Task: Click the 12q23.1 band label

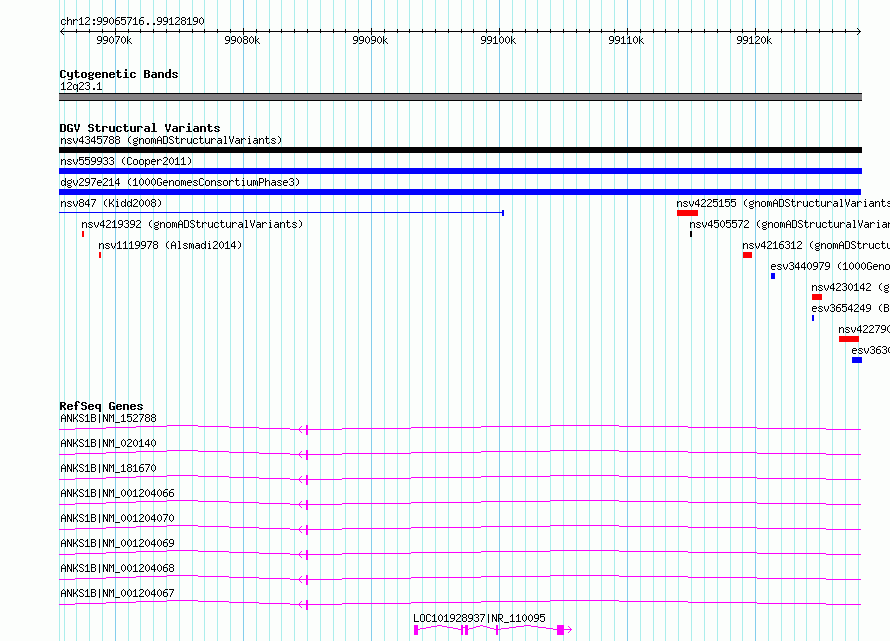Action: click(x=81, y=86)
